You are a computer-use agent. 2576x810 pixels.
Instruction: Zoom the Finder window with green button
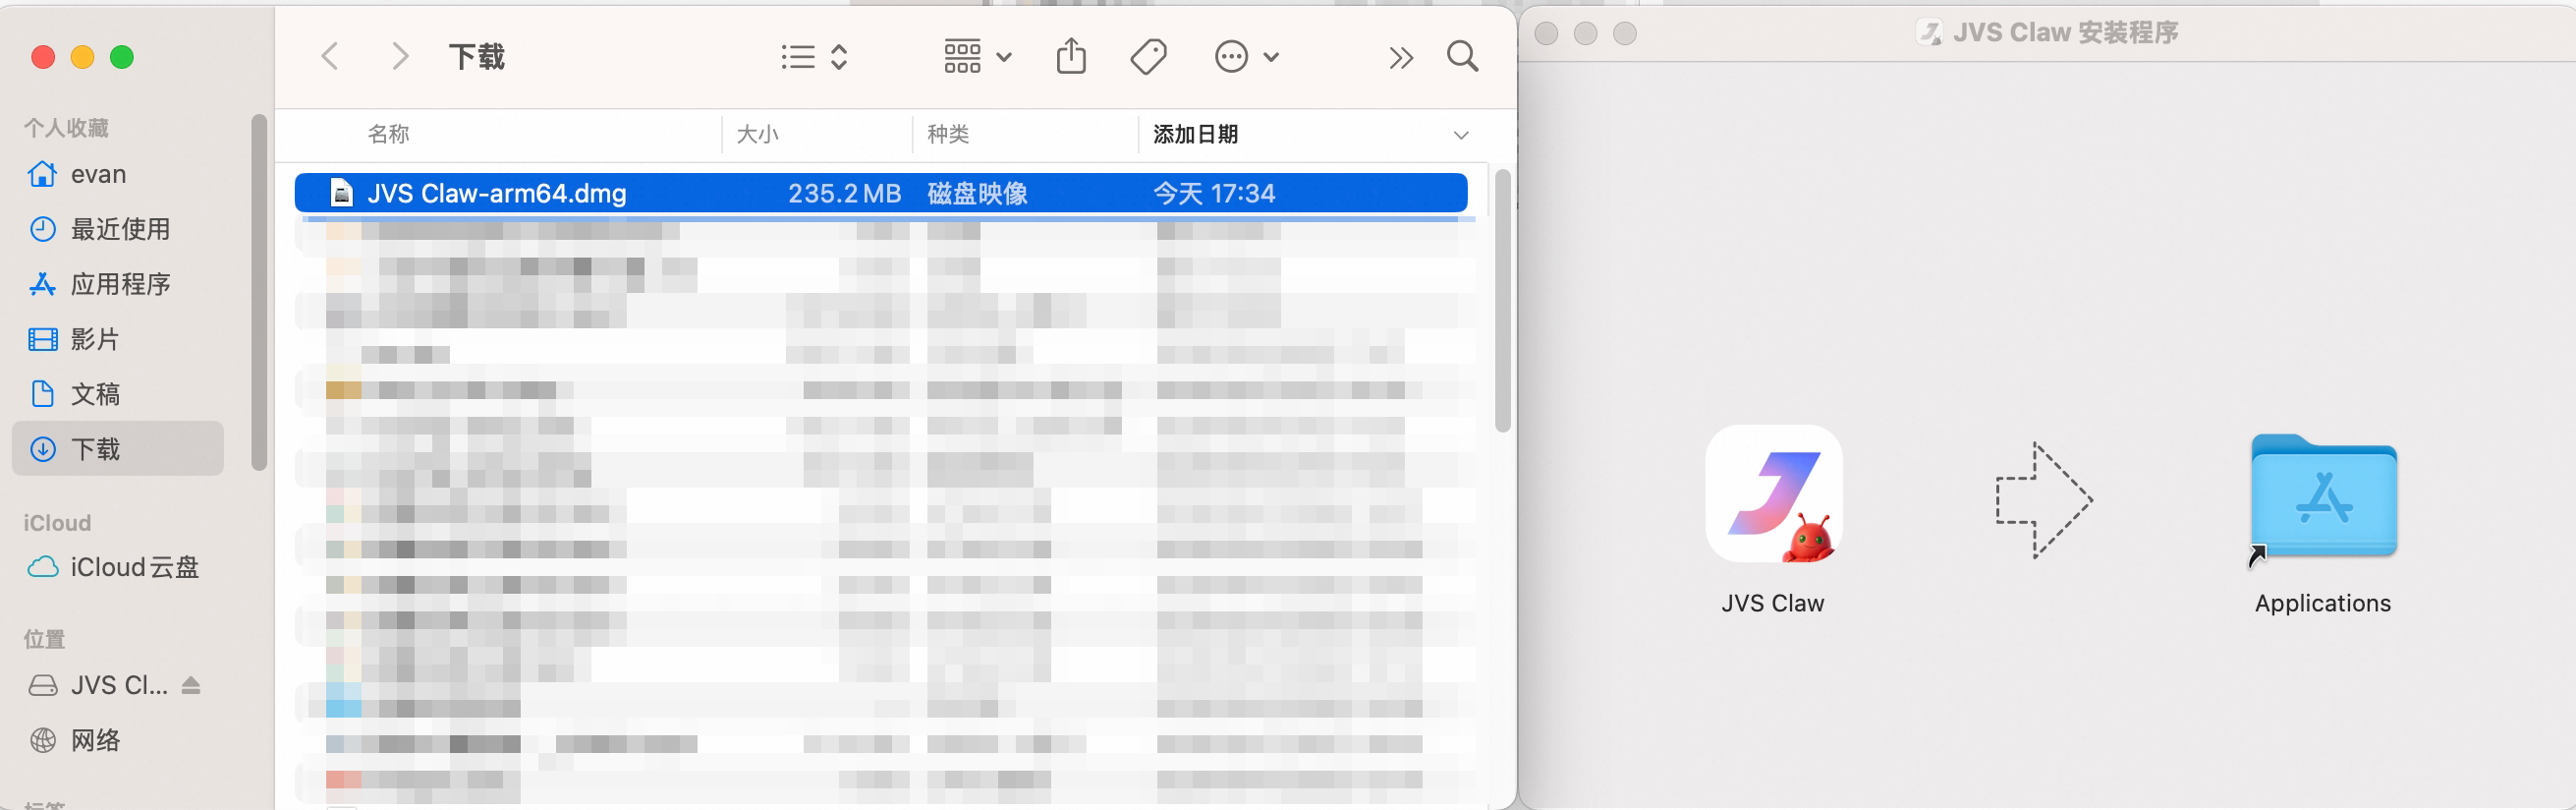pos(122,57)
